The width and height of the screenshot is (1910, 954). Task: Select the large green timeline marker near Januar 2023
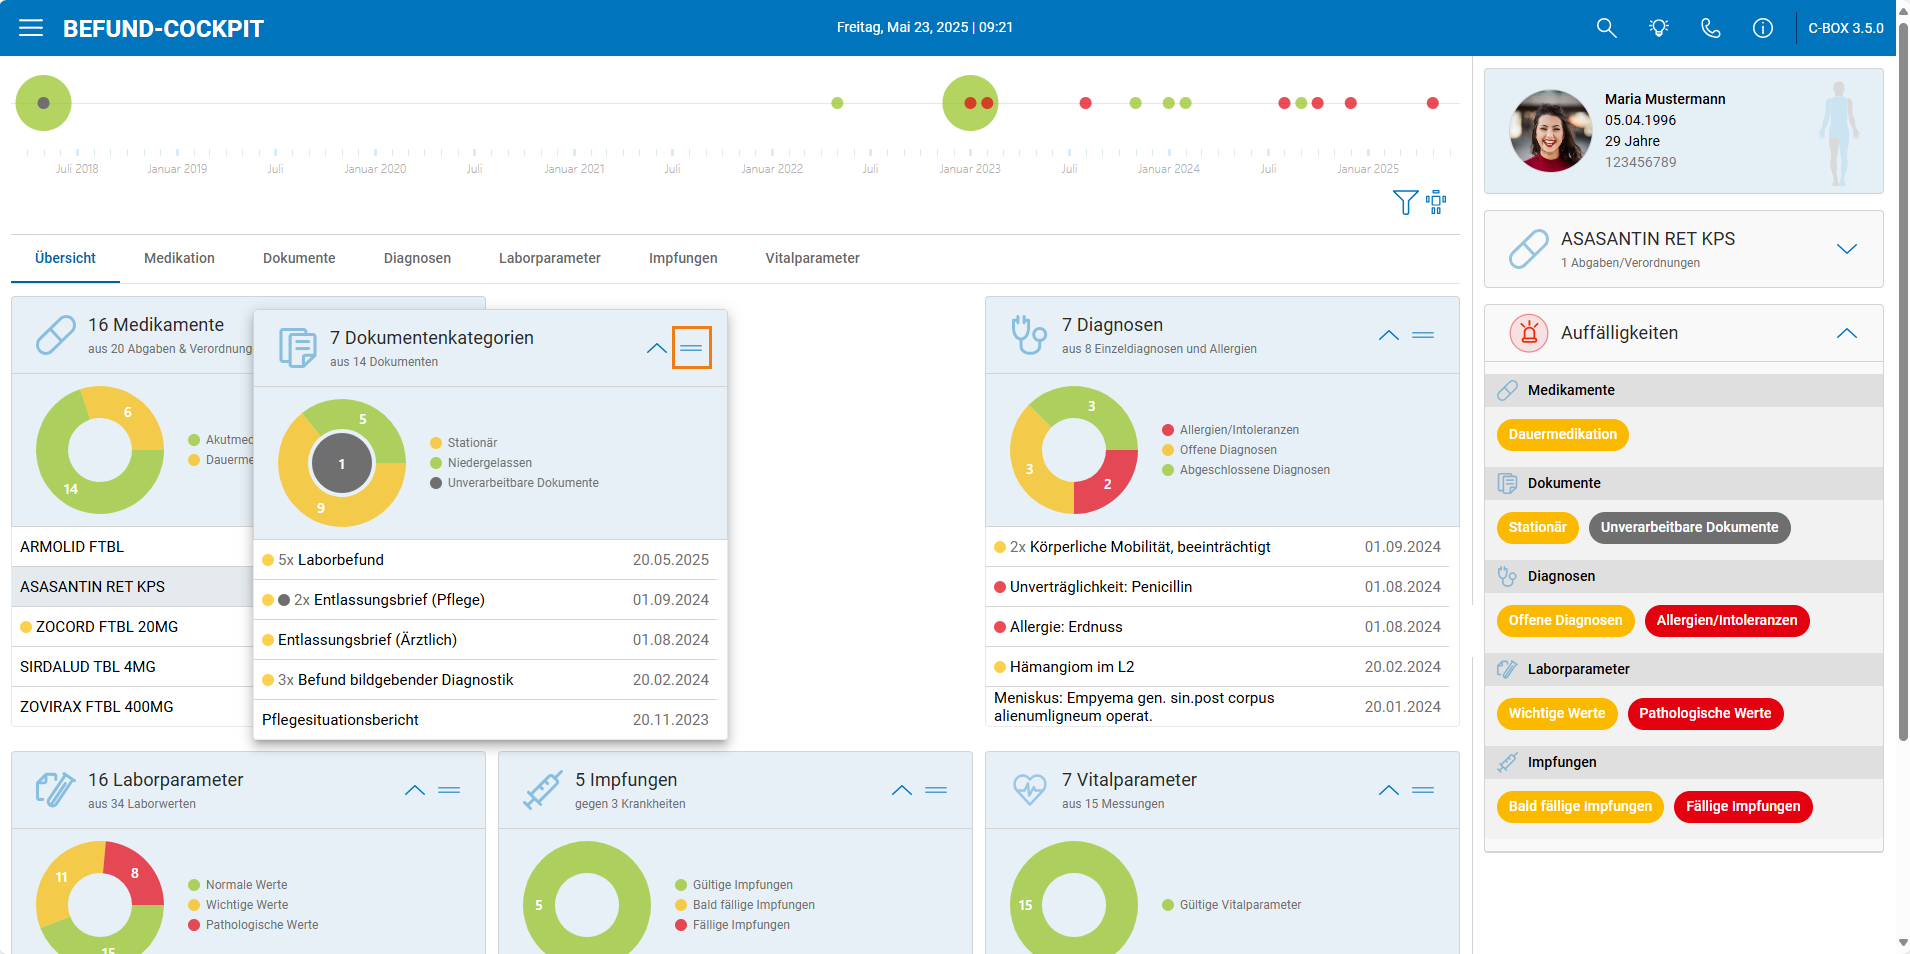pos(970,103)
